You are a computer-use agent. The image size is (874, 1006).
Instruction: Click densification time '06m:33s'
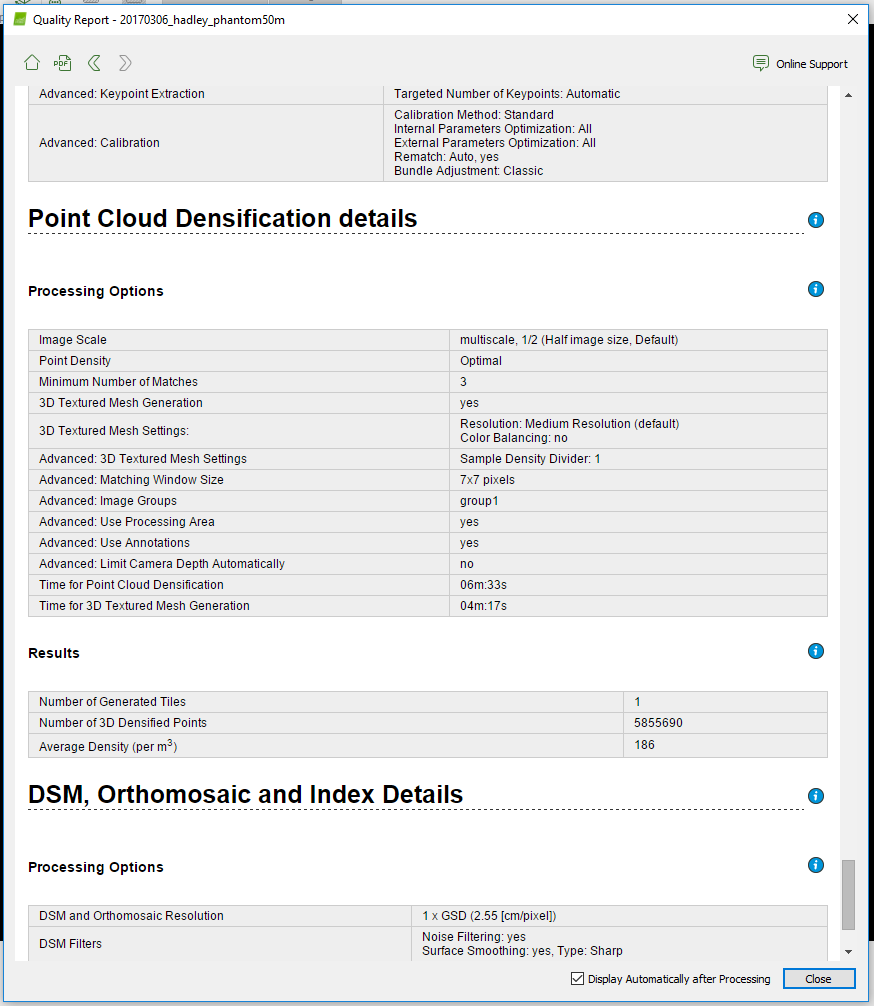coord(483,584)
